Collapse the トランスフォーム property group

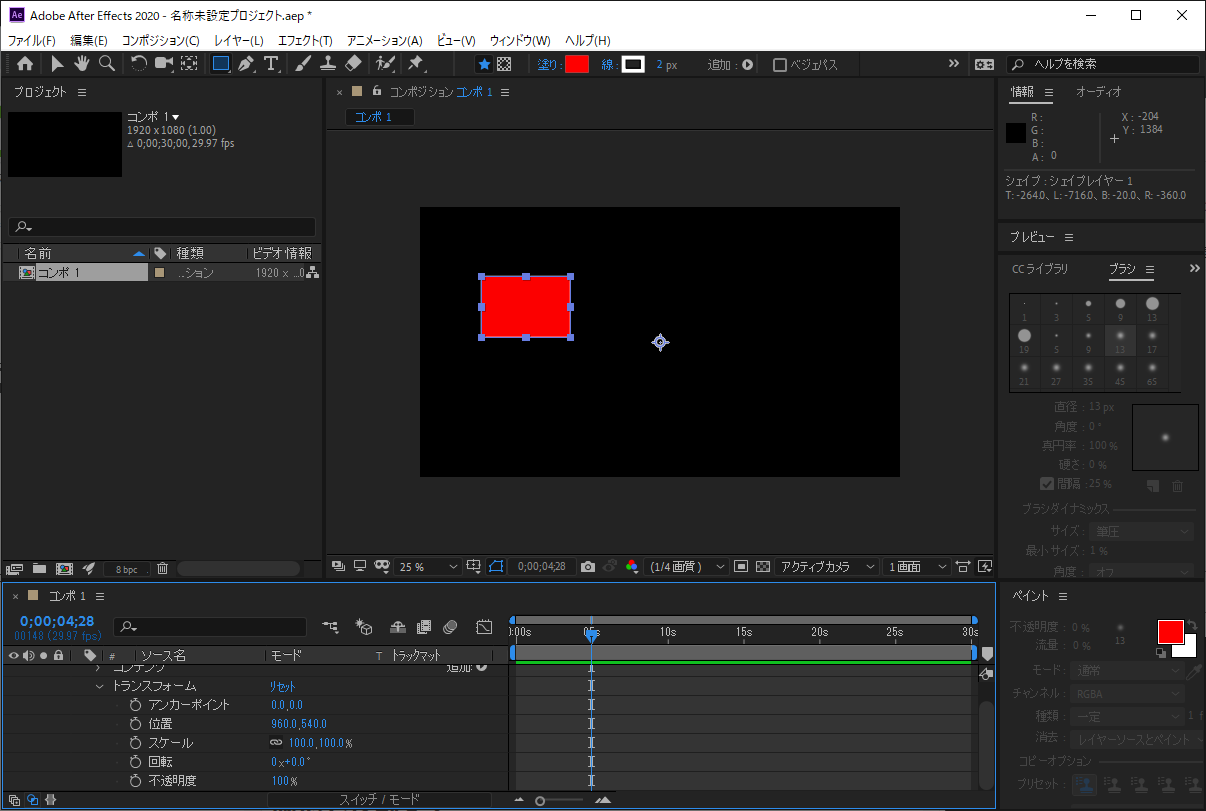coord(99,687)
